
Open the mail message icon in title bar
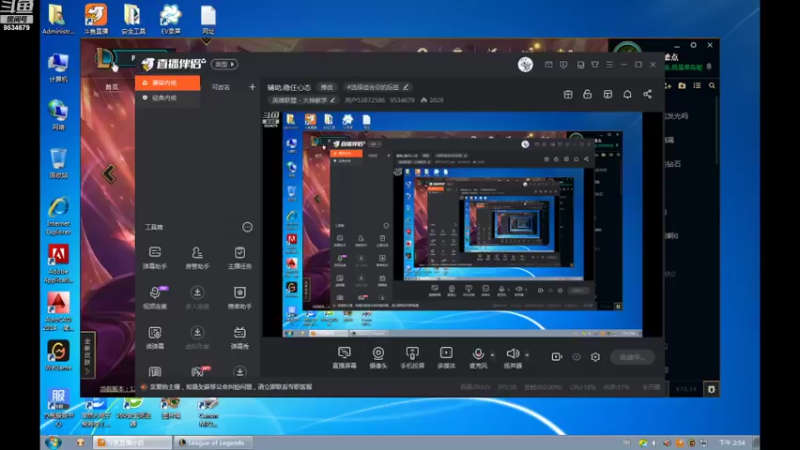548,65
